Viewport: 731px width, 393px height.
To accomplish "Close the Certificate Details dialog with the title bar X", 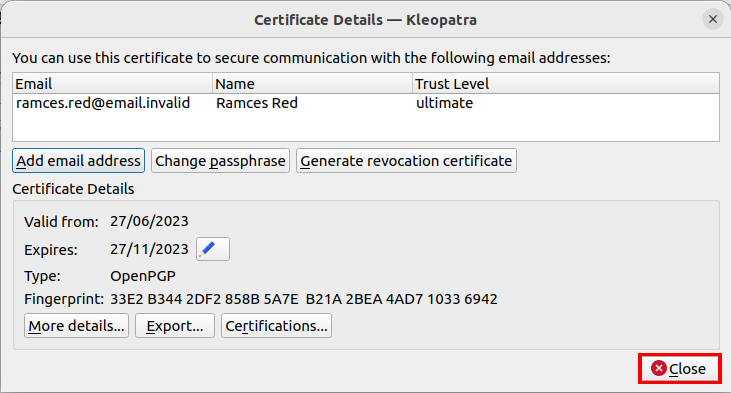I will tap(712, 20).
